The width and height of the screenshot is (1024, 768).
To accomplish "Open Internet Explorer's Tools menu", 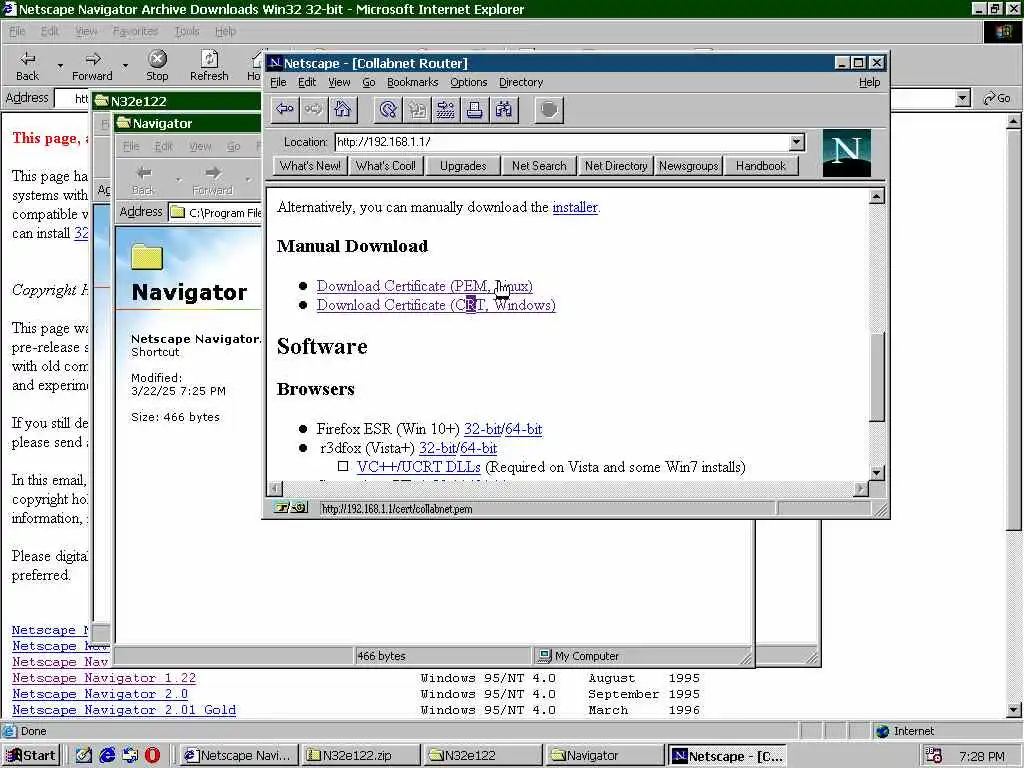I will 187,31.
